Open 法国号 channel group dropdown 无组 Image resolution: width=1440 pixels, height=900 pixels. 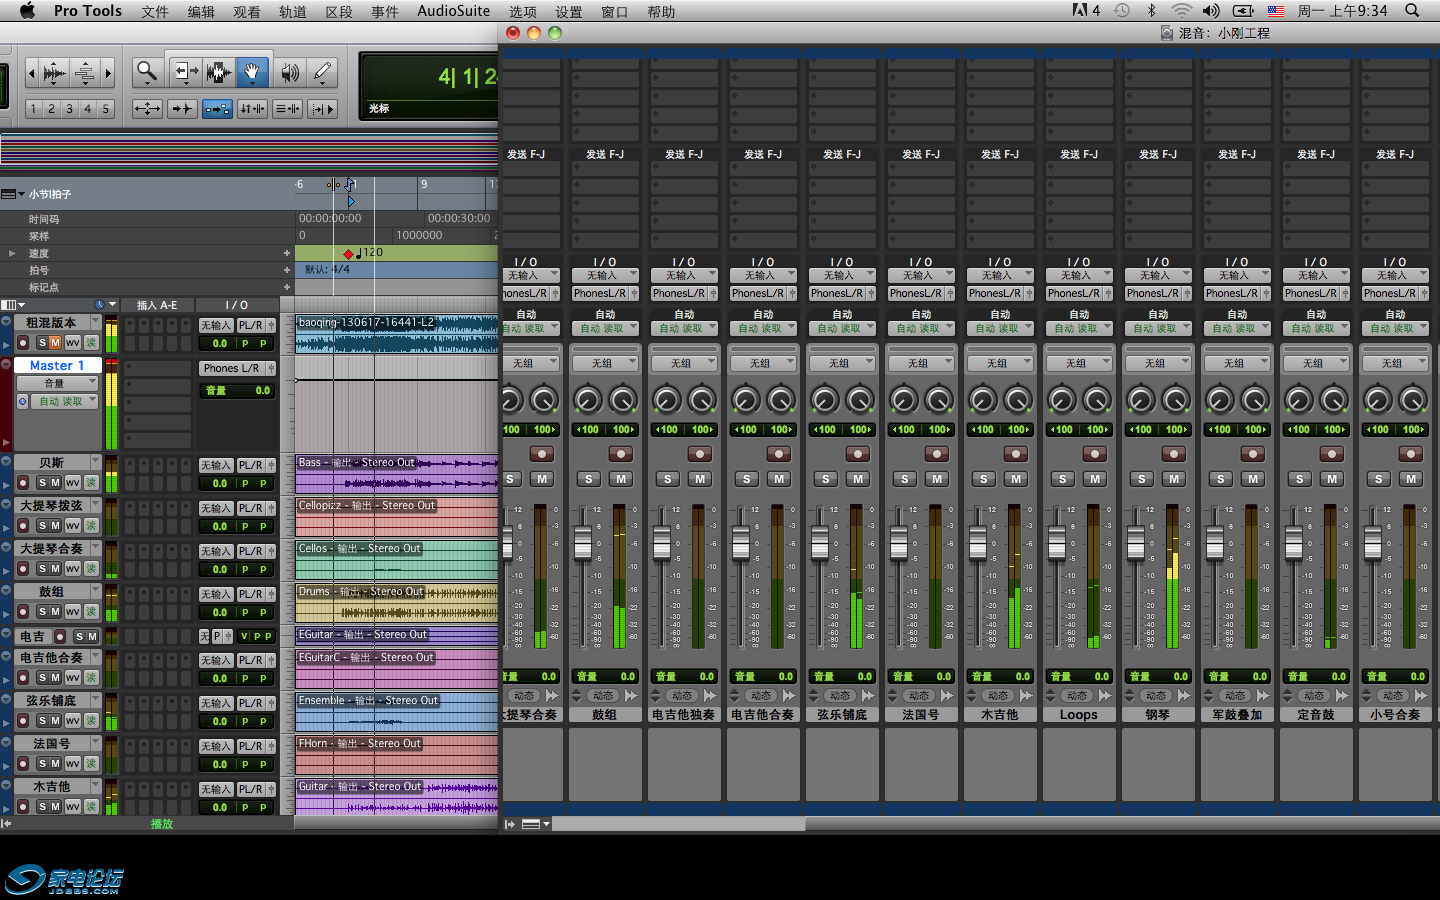(921, 363)
